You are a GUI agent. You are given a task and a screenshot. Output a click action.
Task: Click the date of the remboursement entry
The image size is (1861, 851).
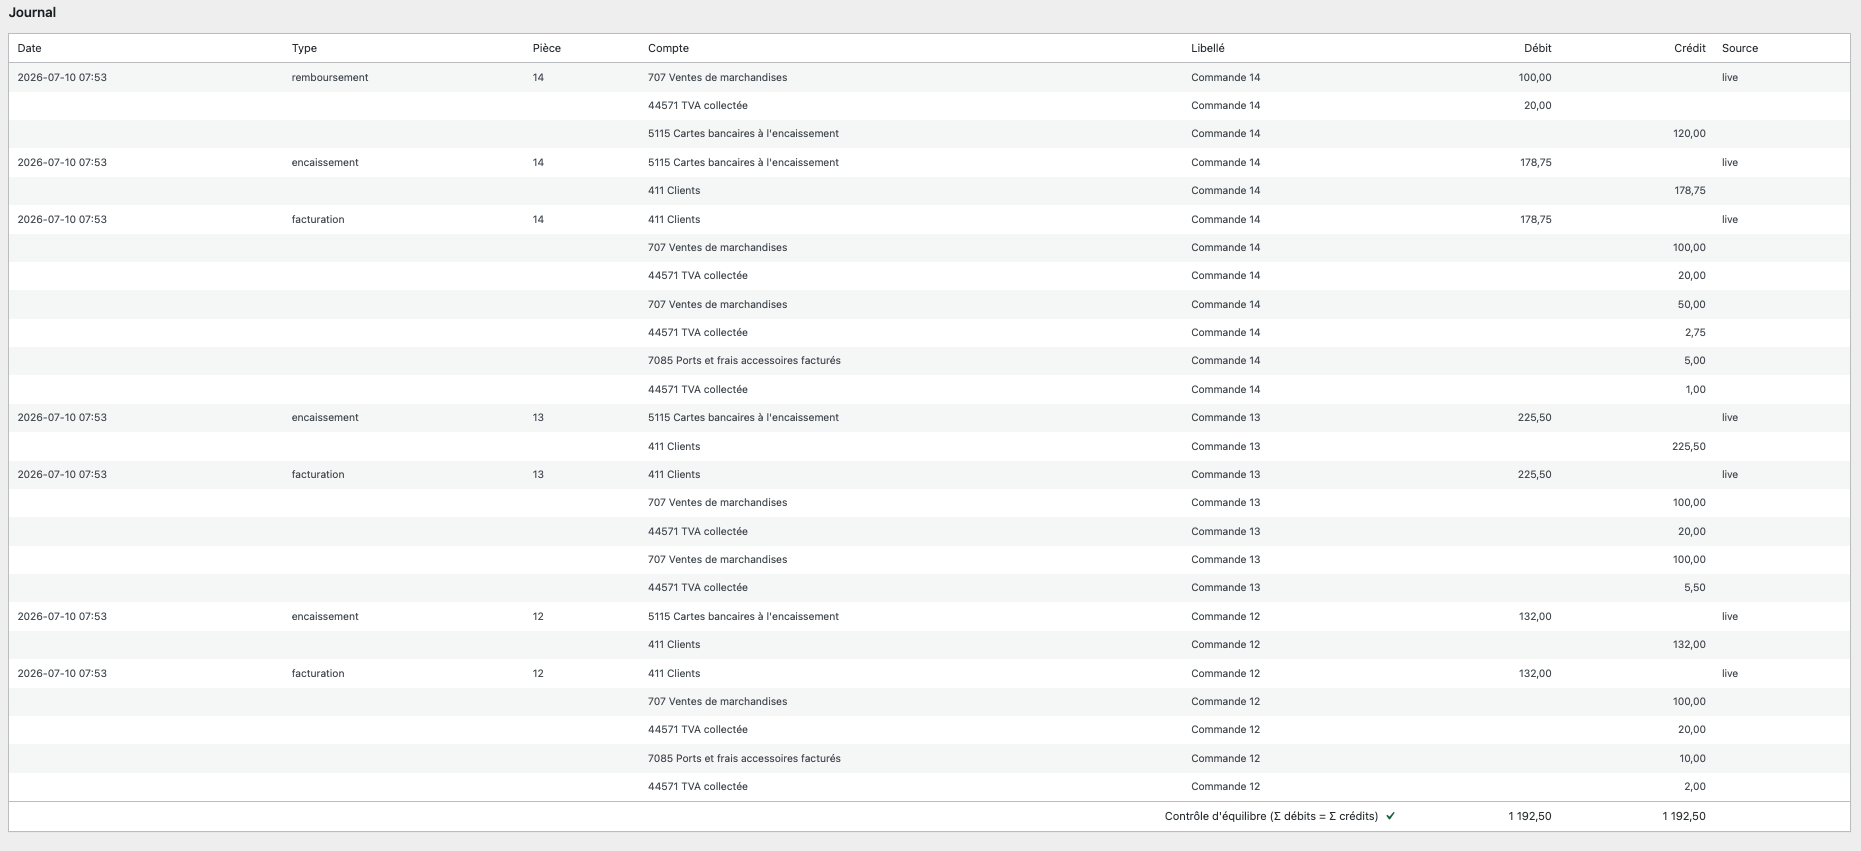pyautogui.click(x=62, y=77)
